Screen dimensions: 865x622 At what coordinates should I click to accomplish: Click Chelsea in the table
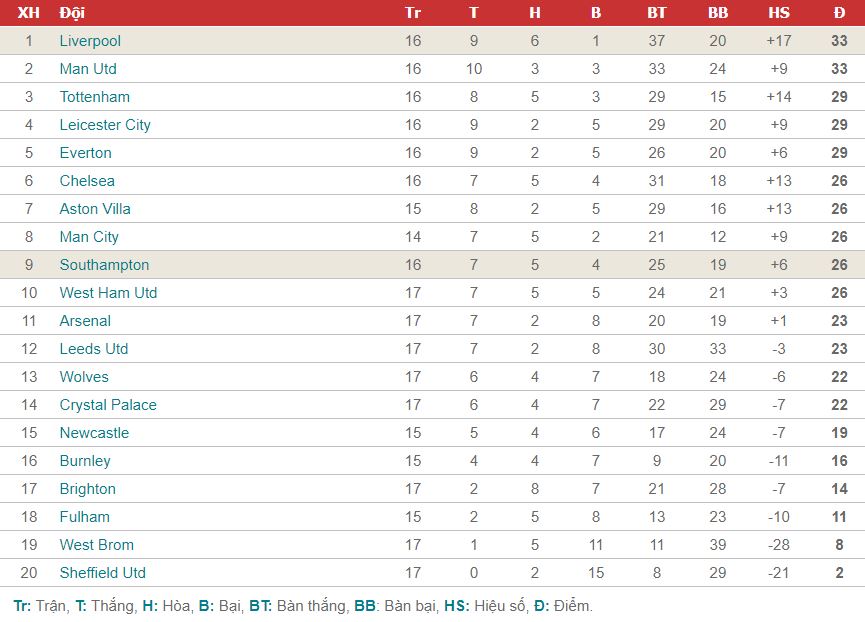87,181
